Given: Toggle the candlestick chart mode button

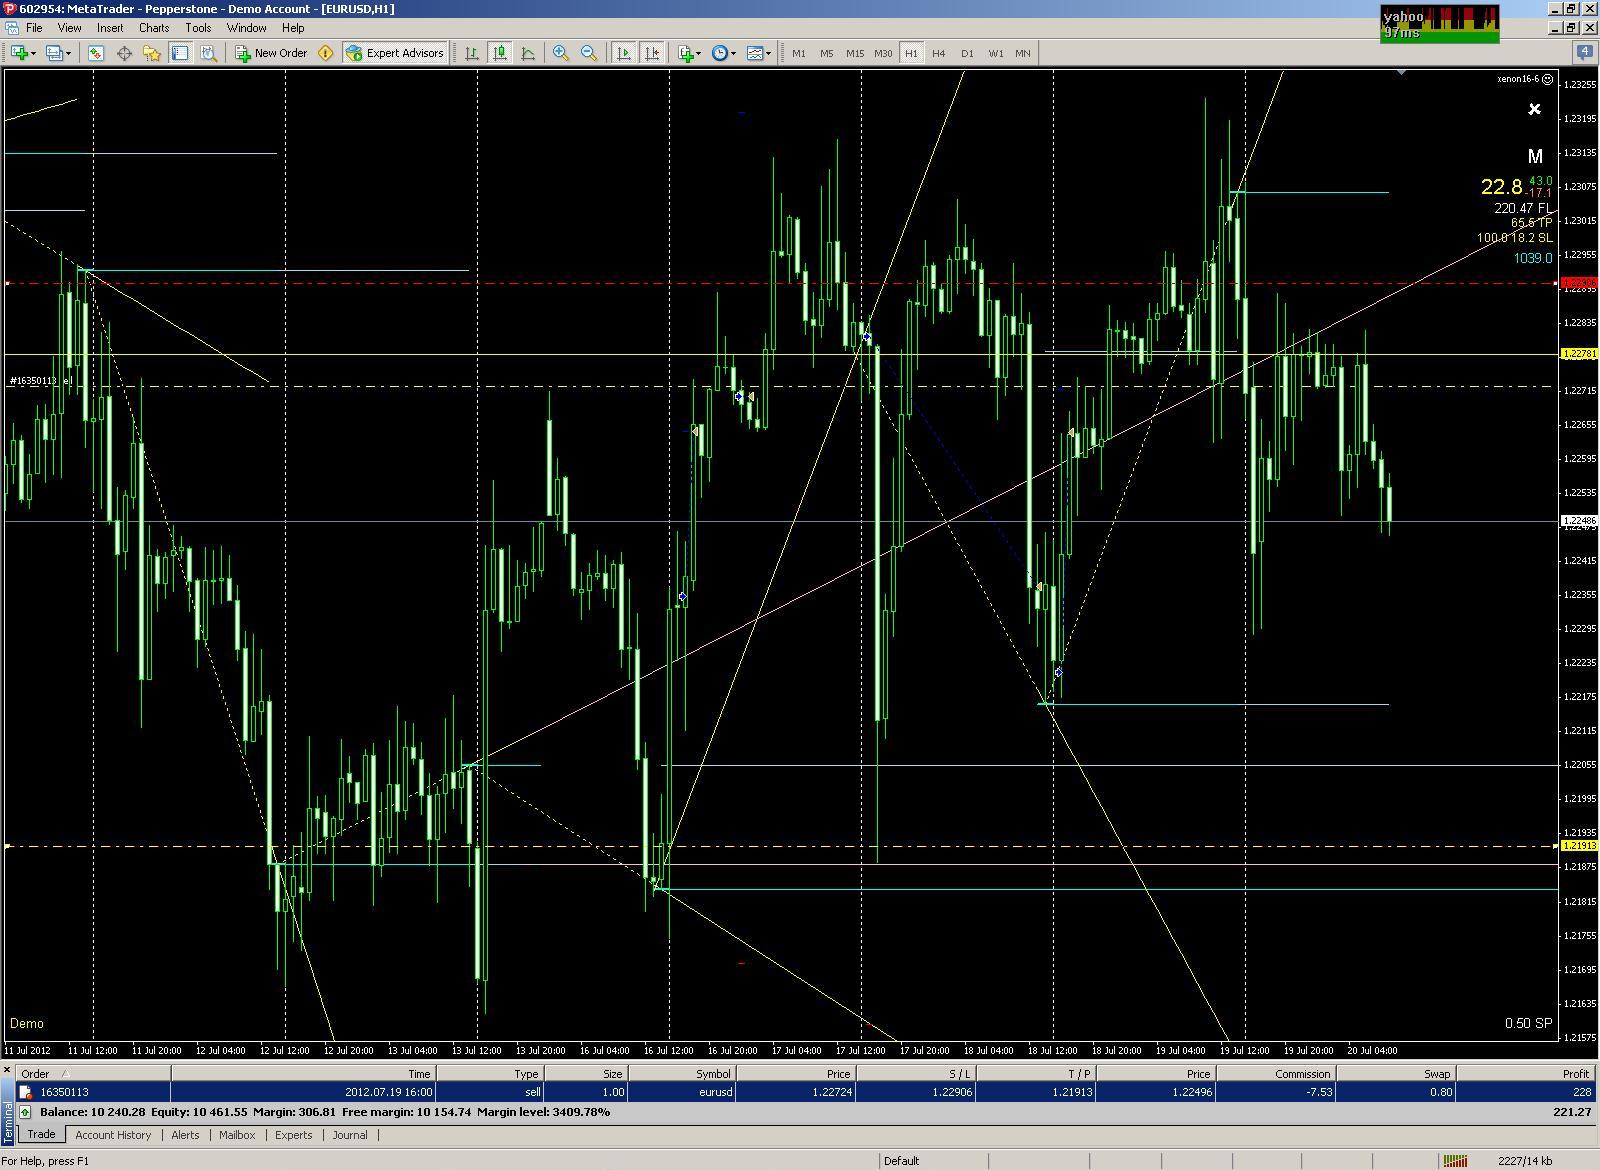Looking at the screenshot, I should (499, 53).
